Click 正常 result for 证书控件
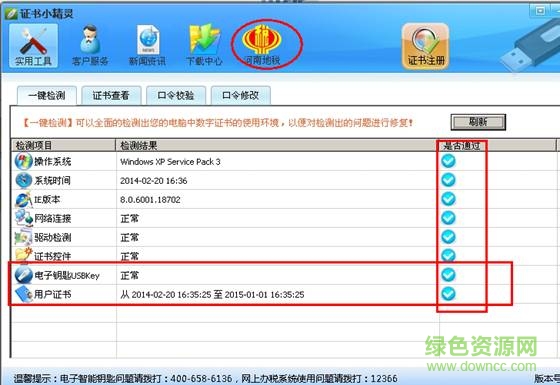Screen dimensions: 560x385 coord(129,256)
